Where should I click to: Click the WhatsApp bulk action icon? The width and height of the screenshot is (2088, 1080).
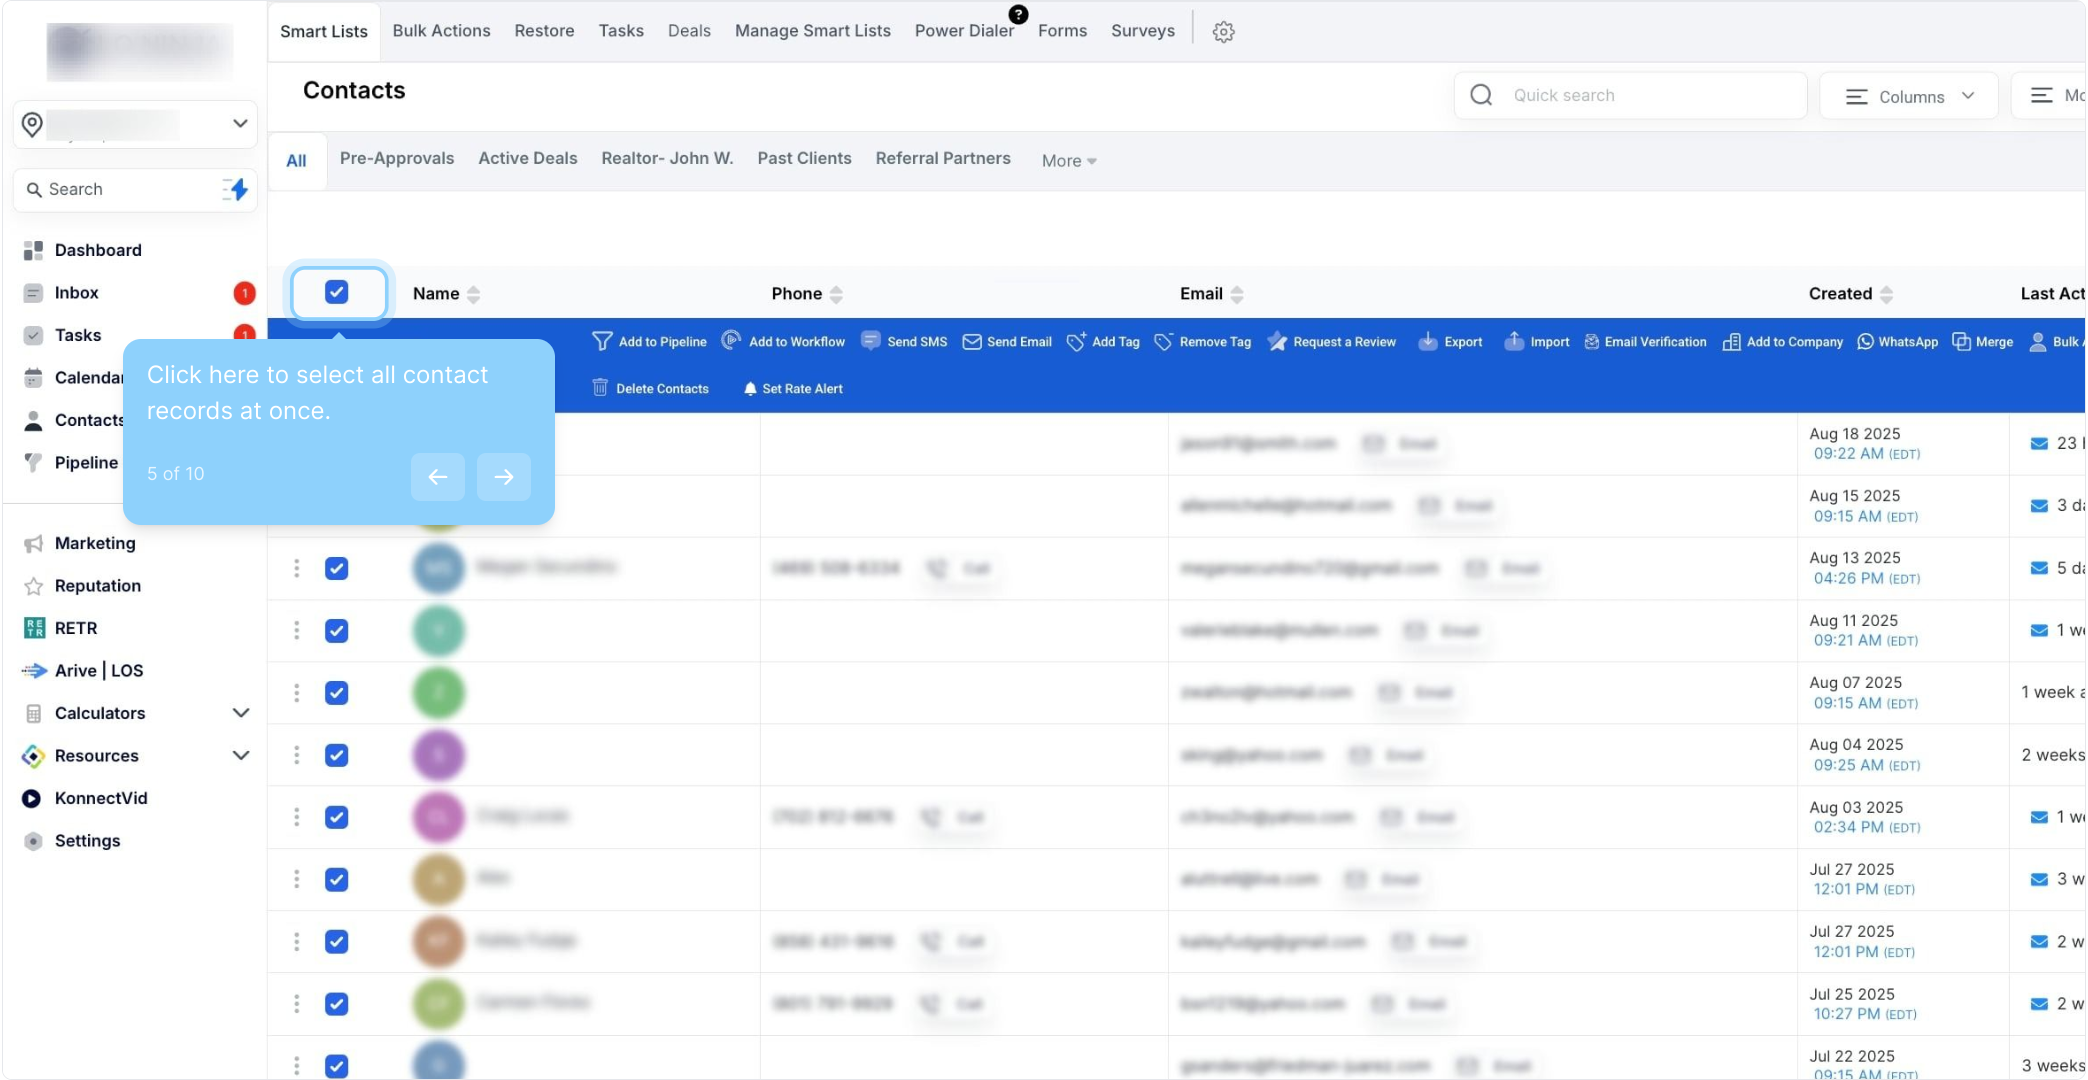(x=1865, y=342)
